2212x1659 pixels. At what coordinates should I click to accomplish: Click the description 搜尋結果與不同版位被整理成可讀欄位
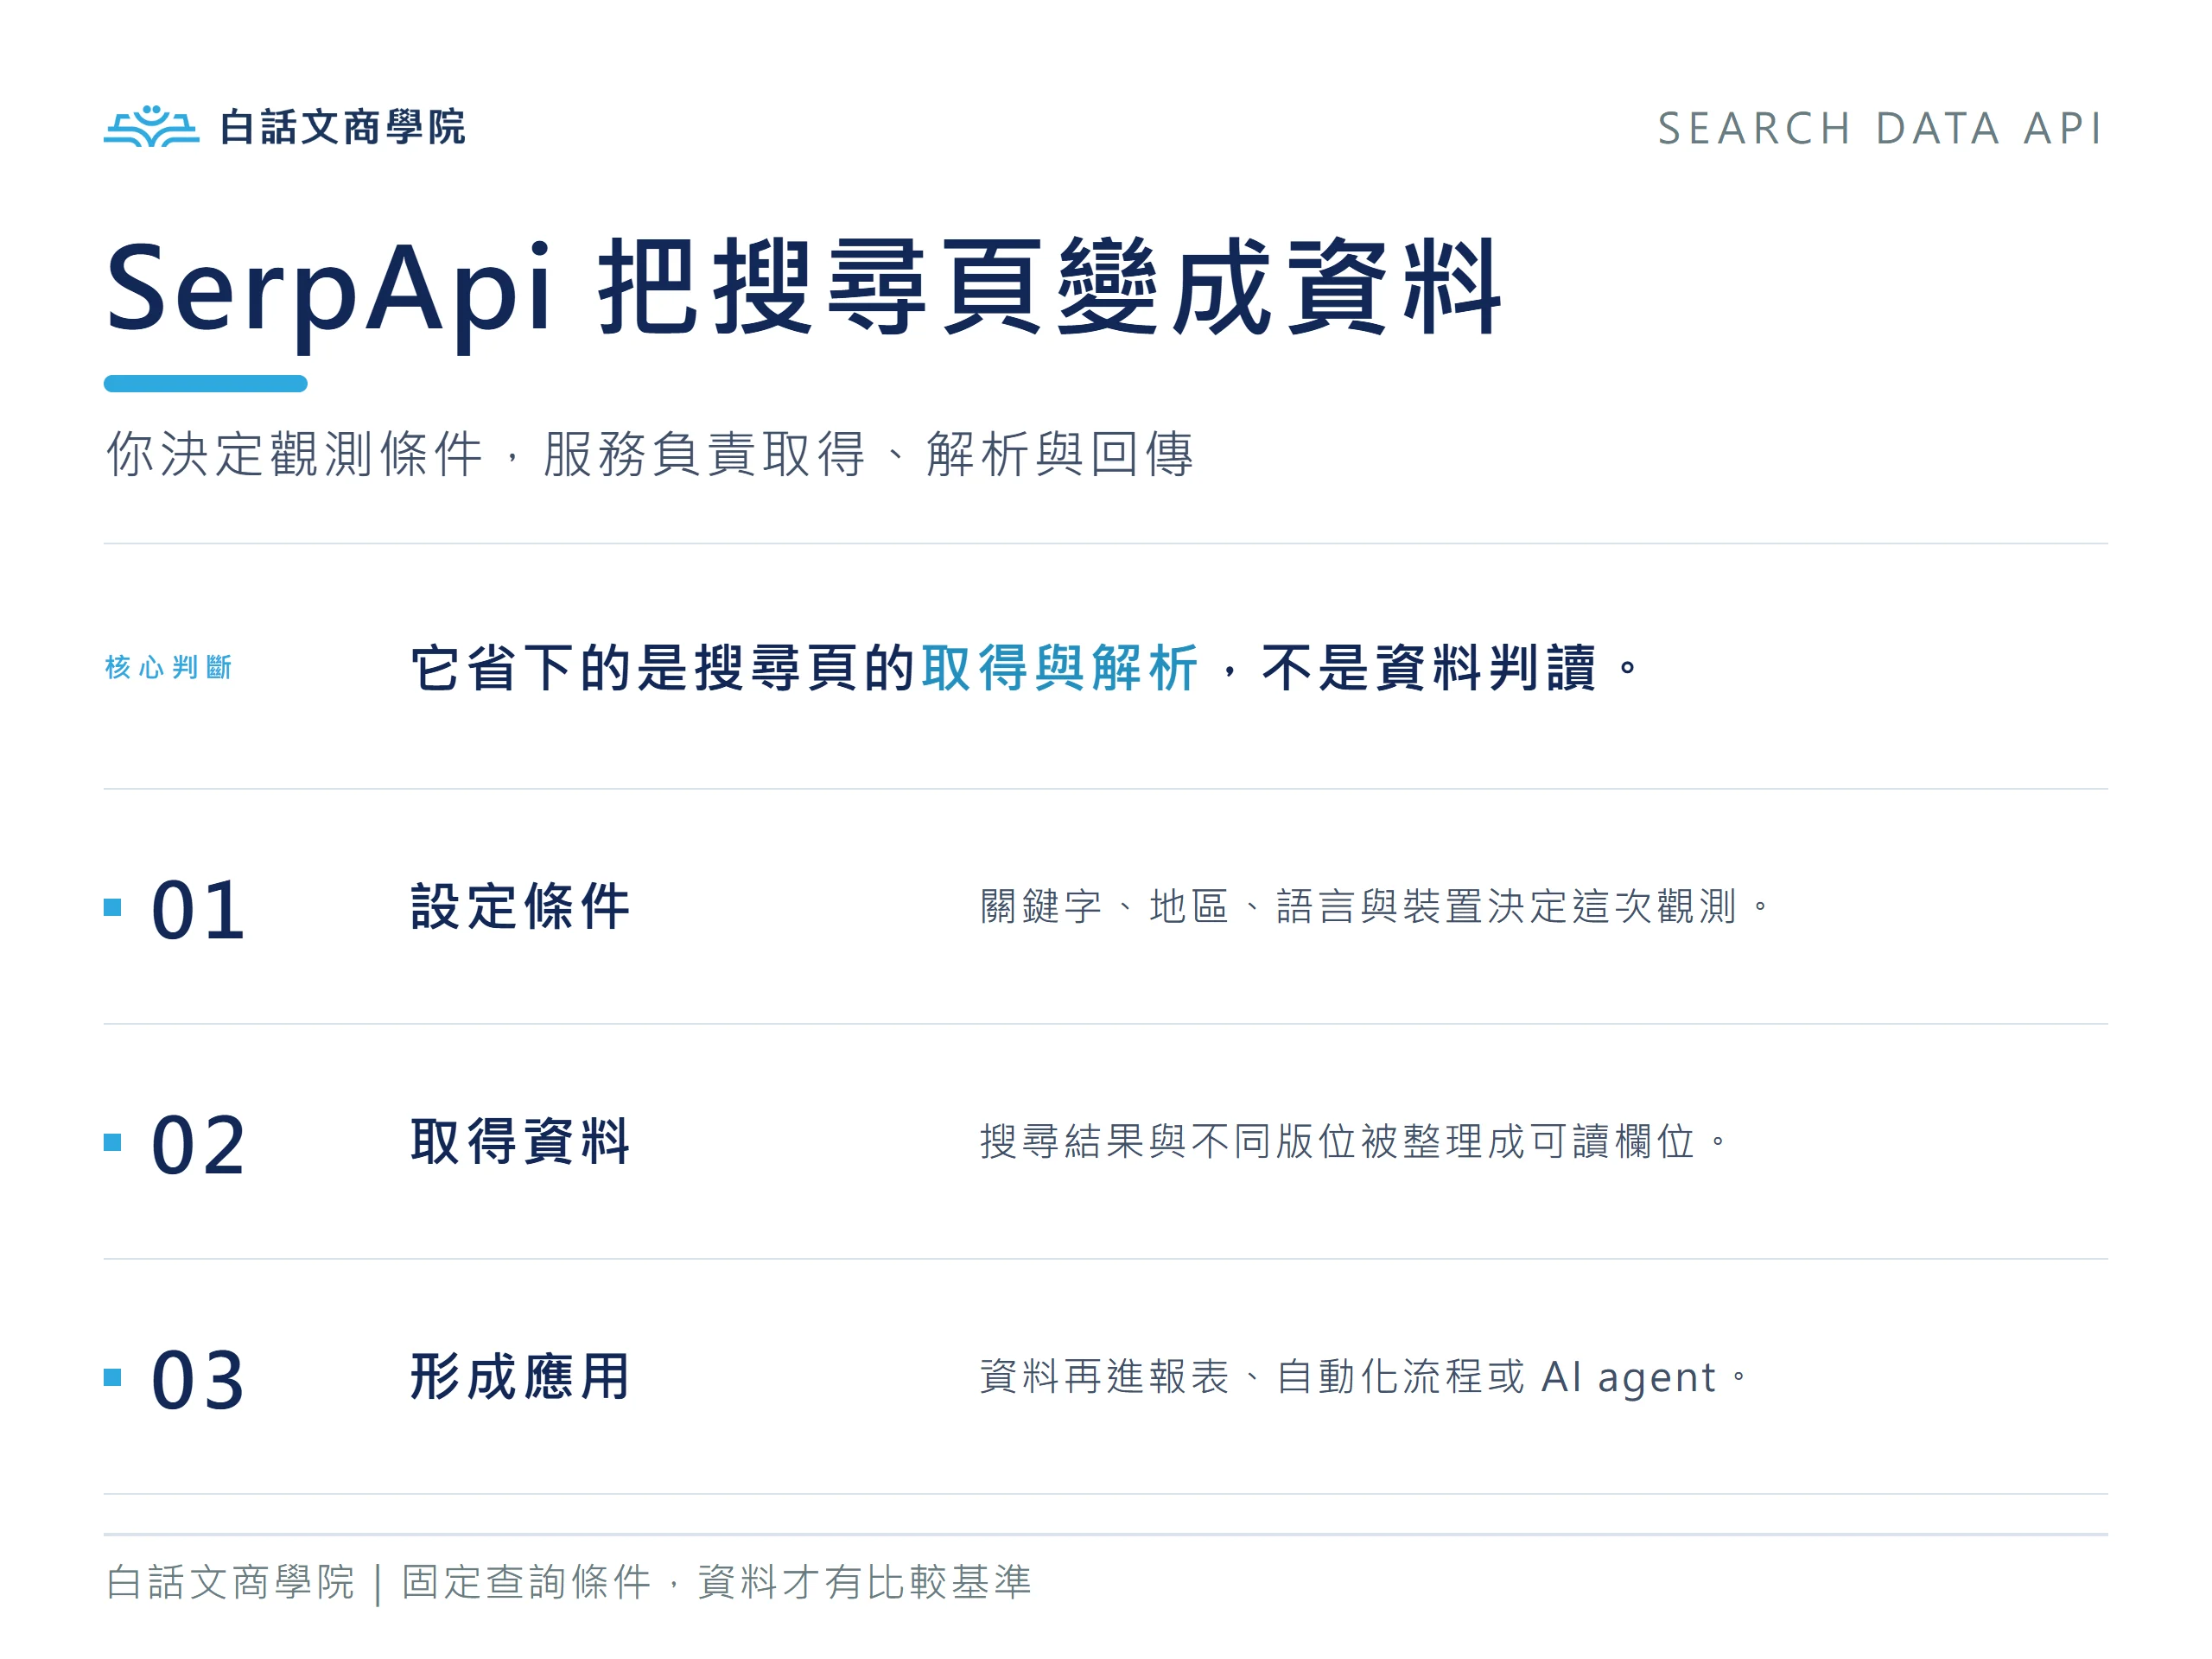click(x=1354, y=1142)
